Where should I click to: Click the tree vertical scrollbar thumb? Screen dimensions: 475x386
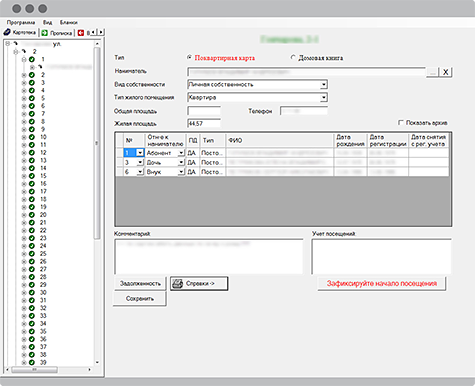pyautogui.click(x=97, y=143)
